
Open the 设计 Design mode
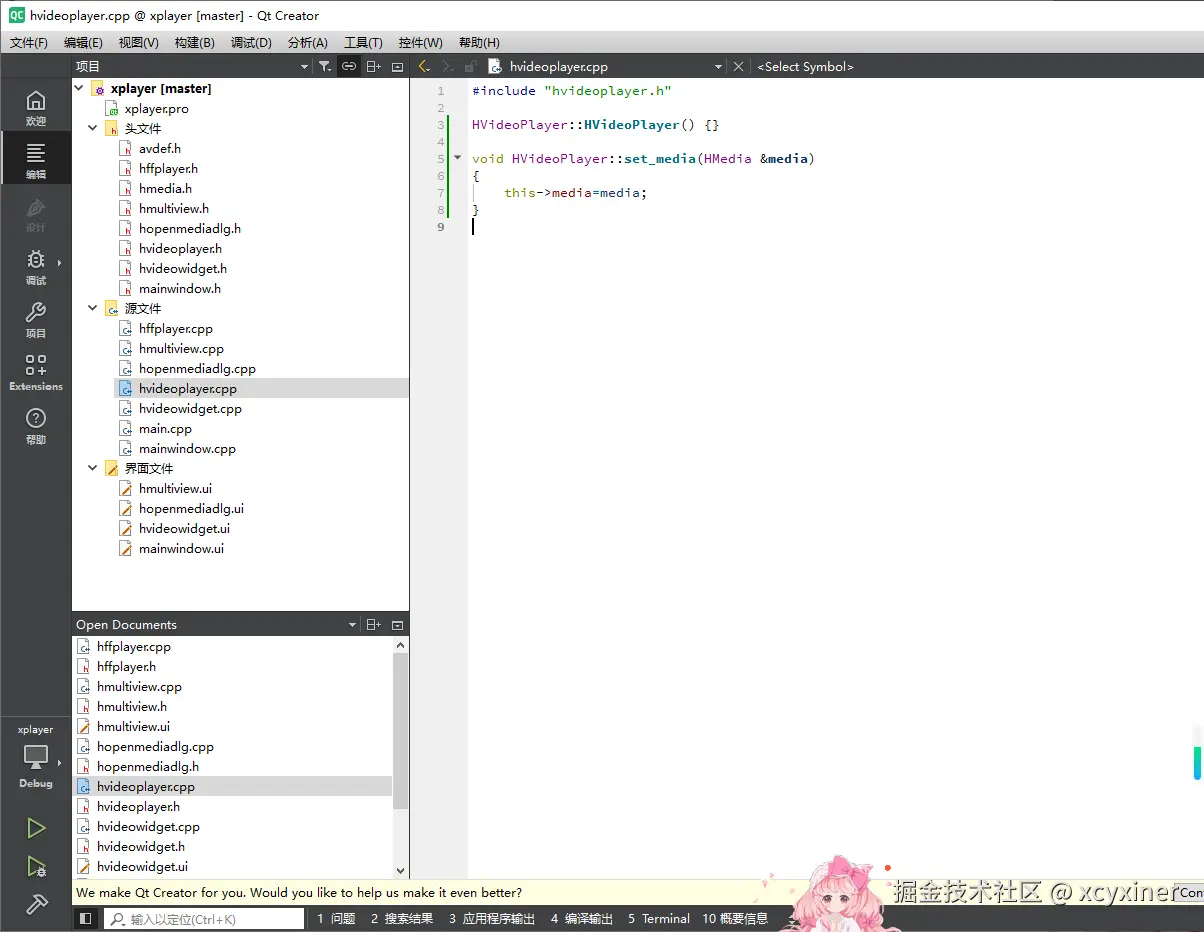point(36,213)
